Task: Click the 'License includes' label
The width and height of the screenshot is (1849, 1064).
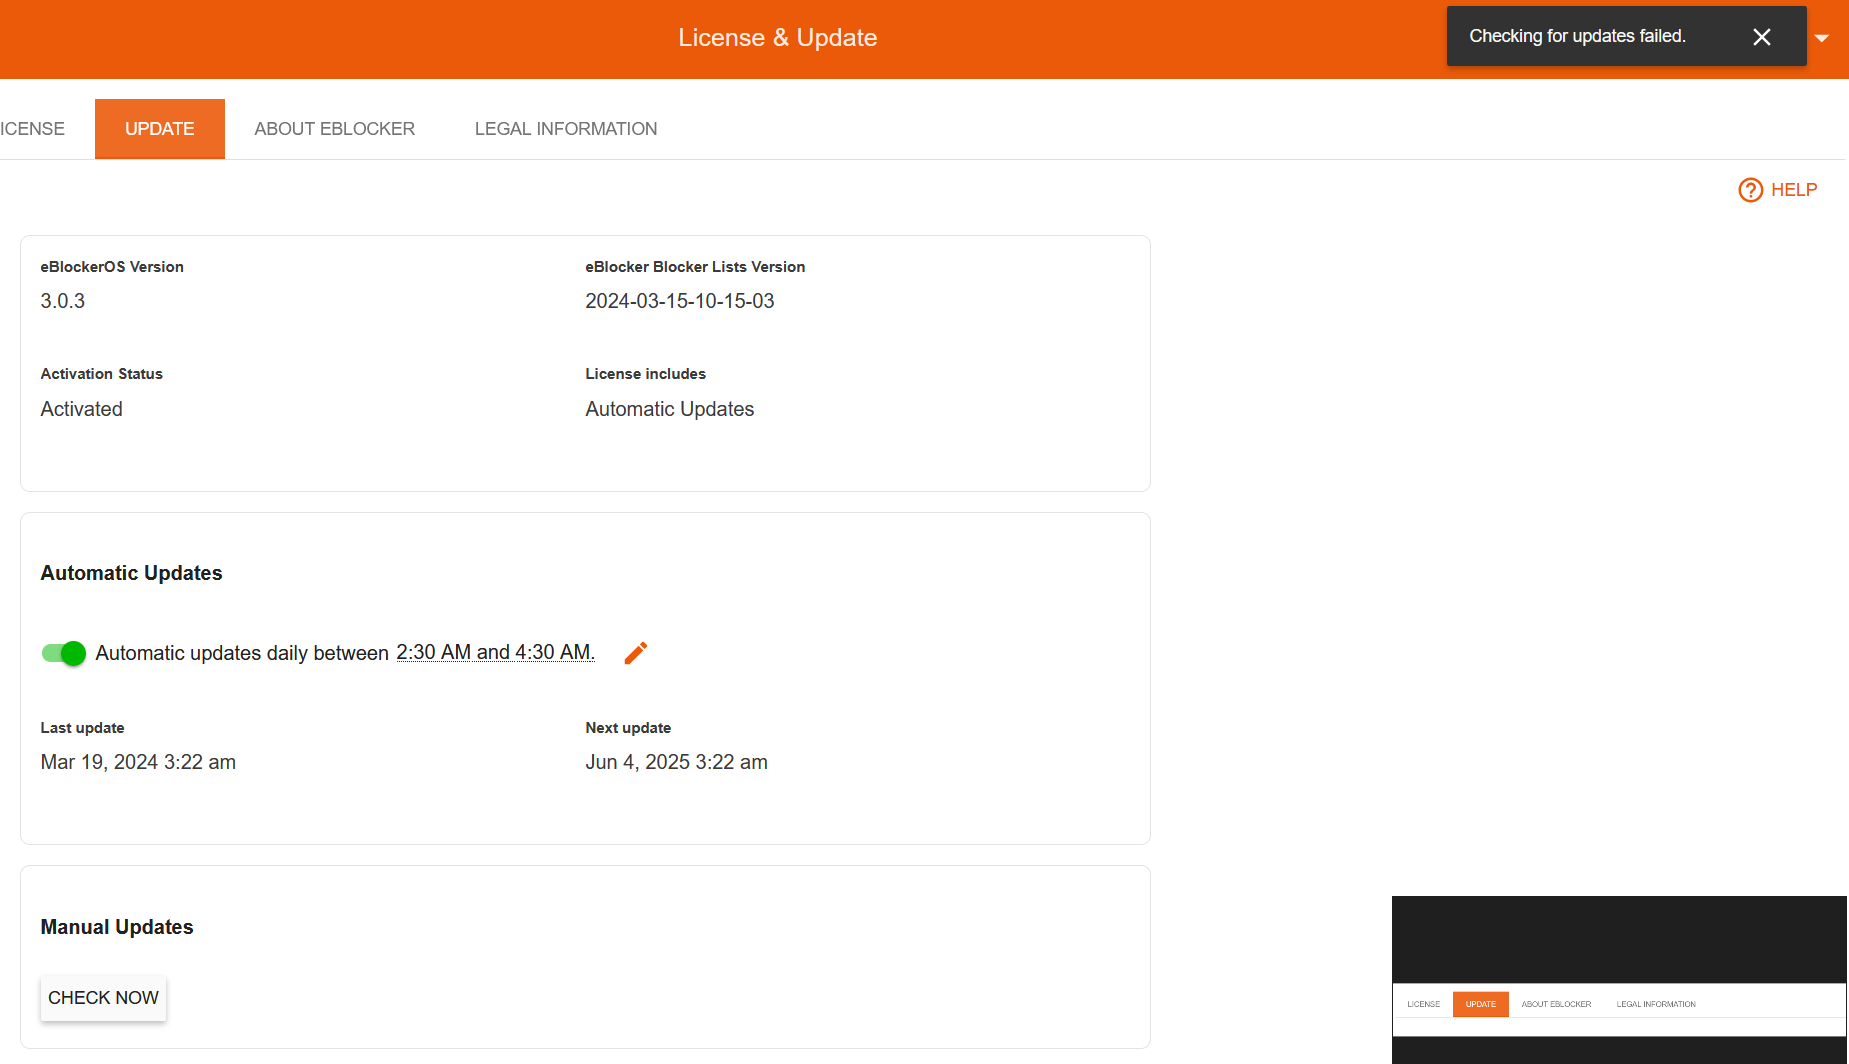Action: point(646,374)
